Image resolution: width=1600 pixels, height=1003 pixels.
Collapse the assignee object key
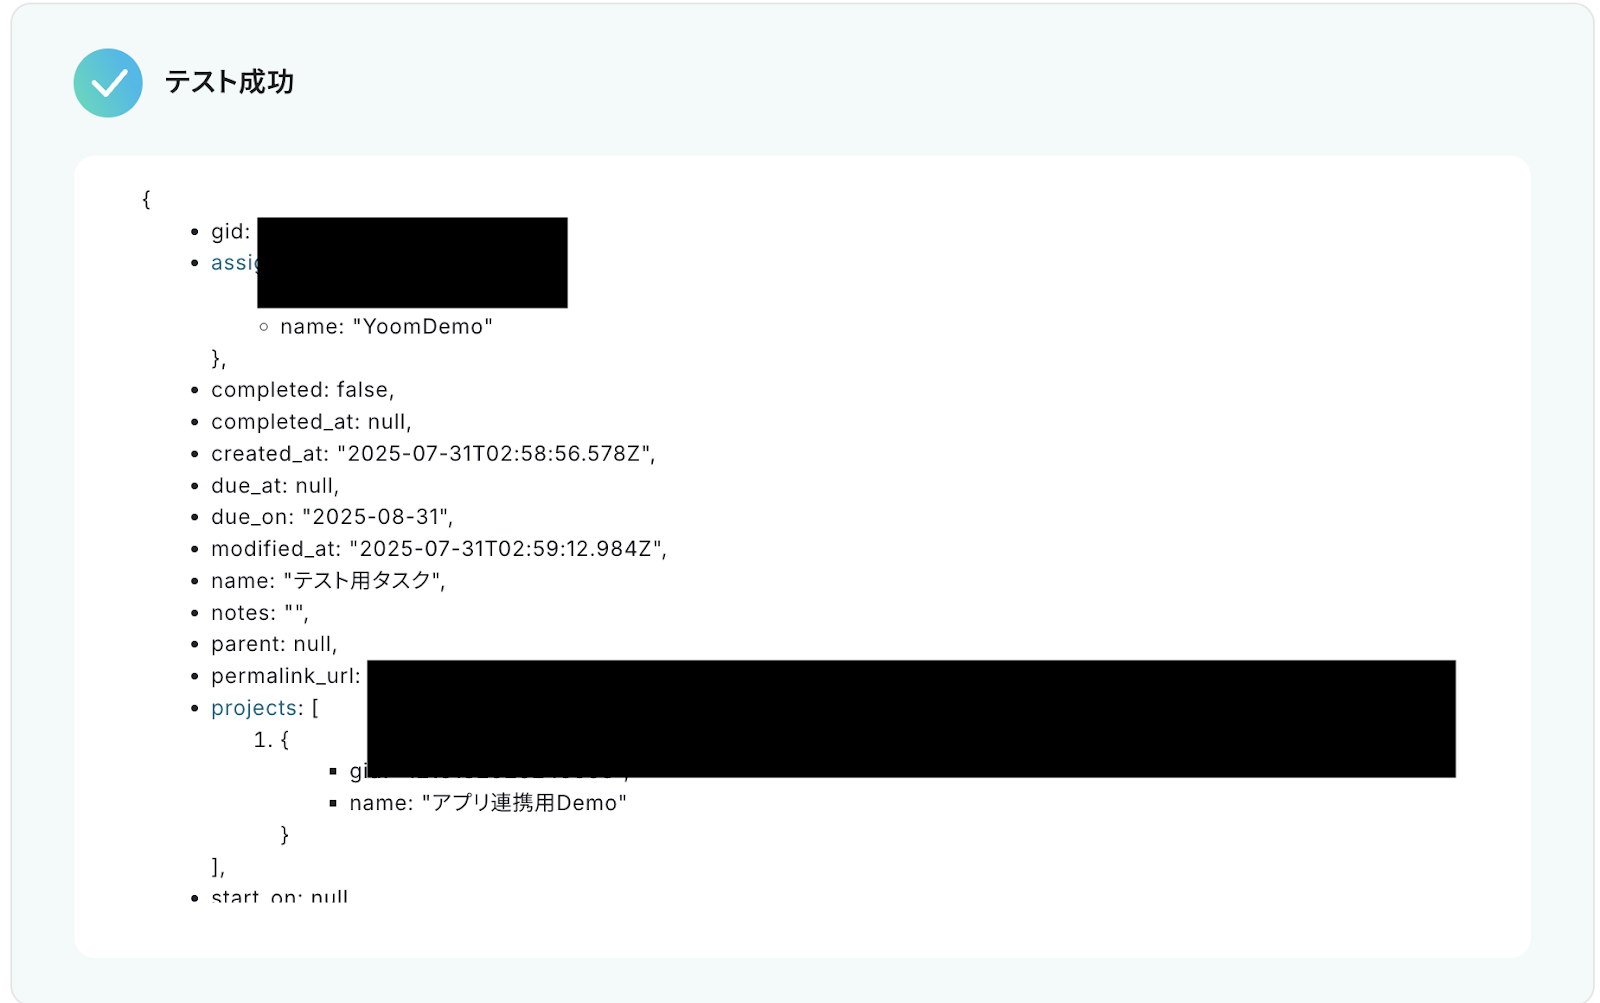[x=234, y=263]
